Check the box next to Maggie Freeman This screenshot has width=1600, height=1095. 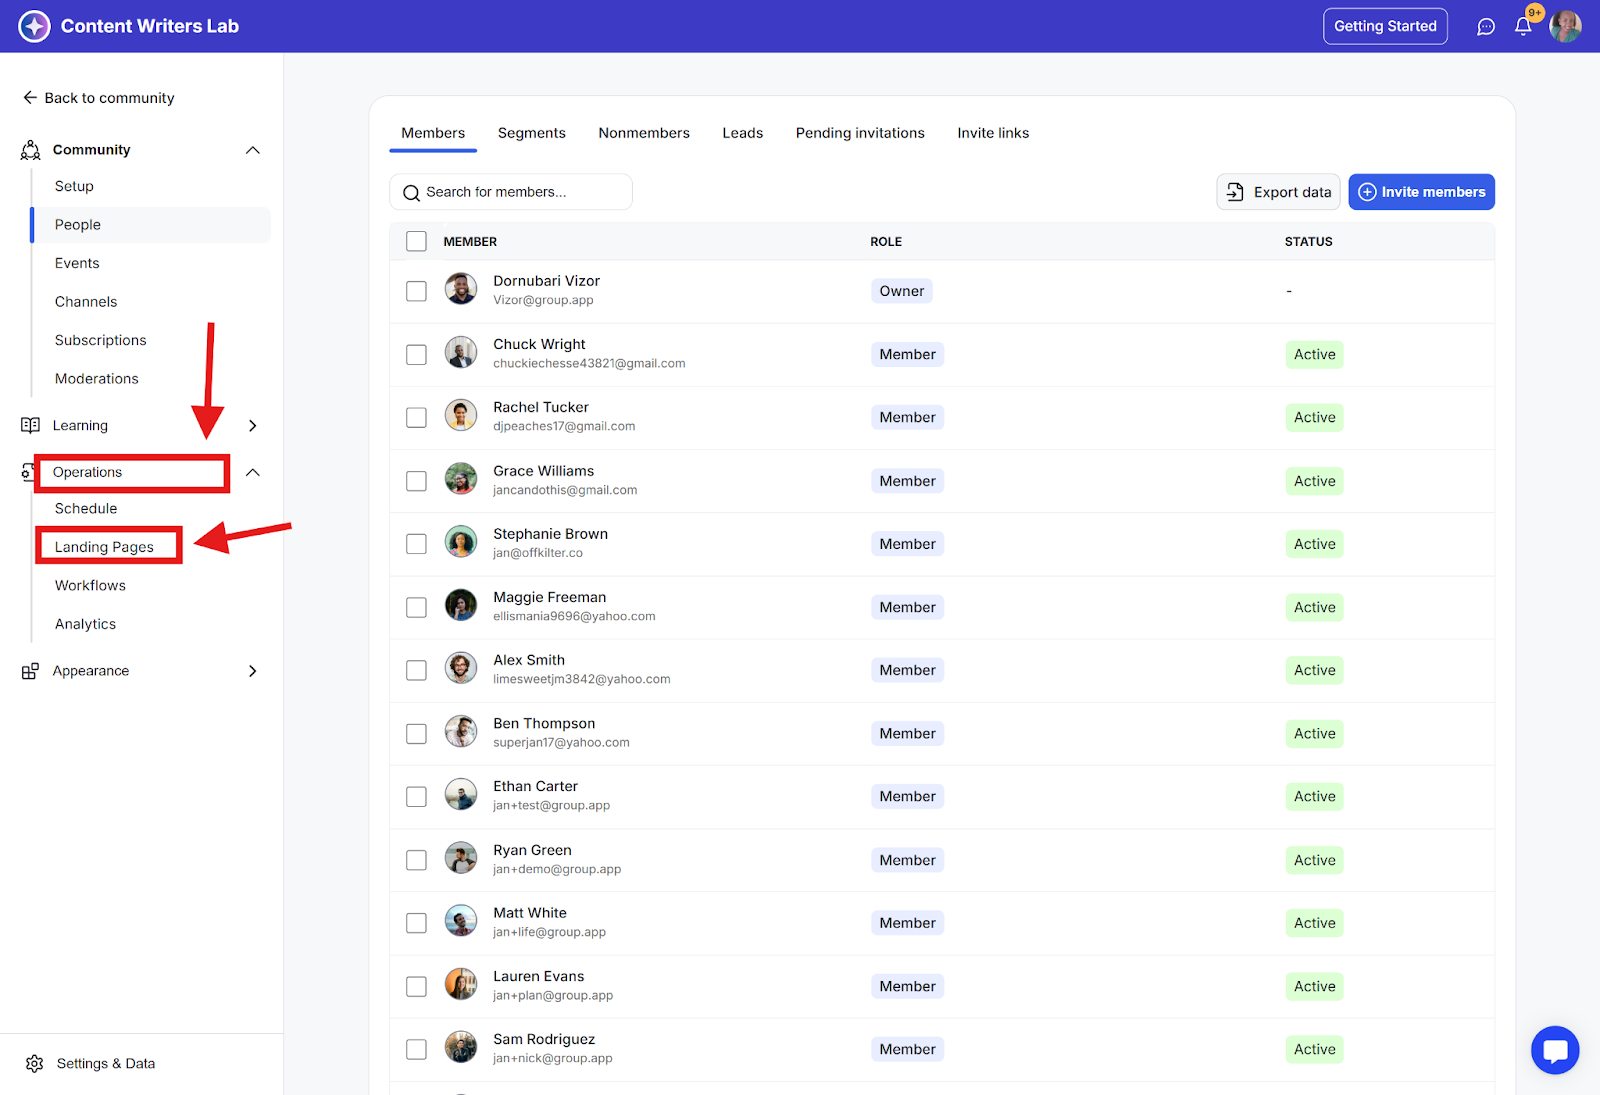(x=416, y=608)
